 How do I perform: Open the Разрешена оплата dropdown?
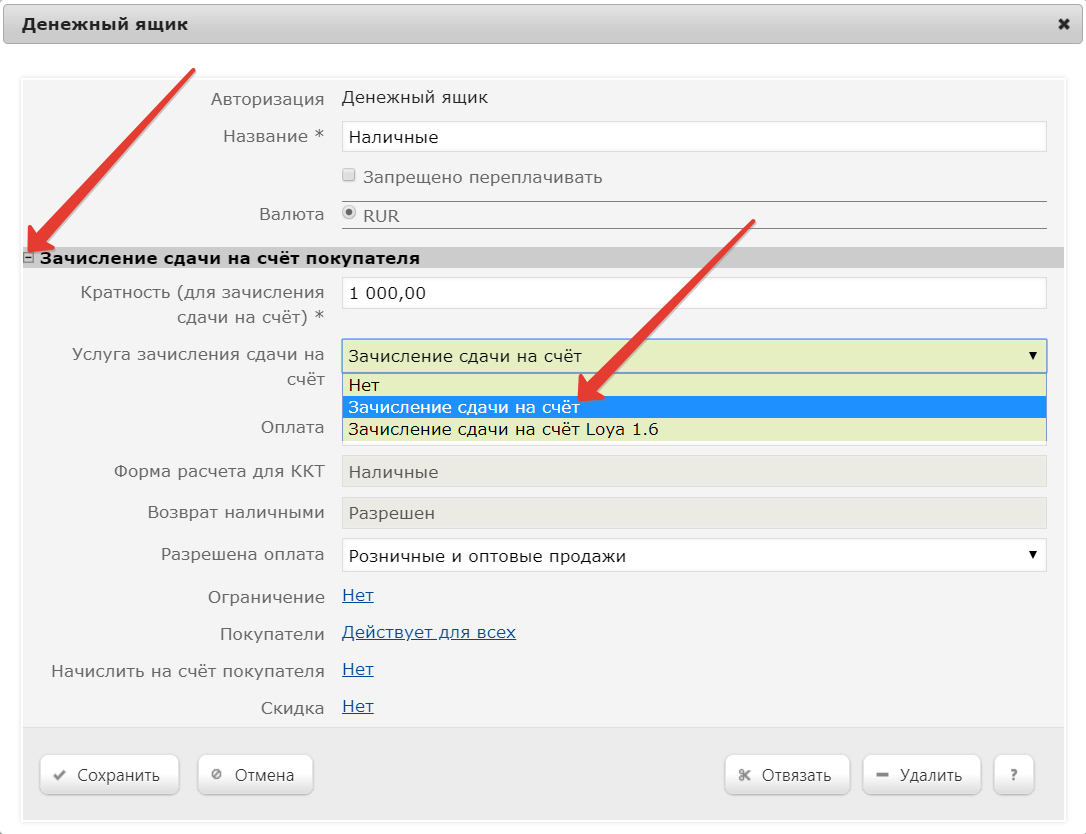(694, 556)
